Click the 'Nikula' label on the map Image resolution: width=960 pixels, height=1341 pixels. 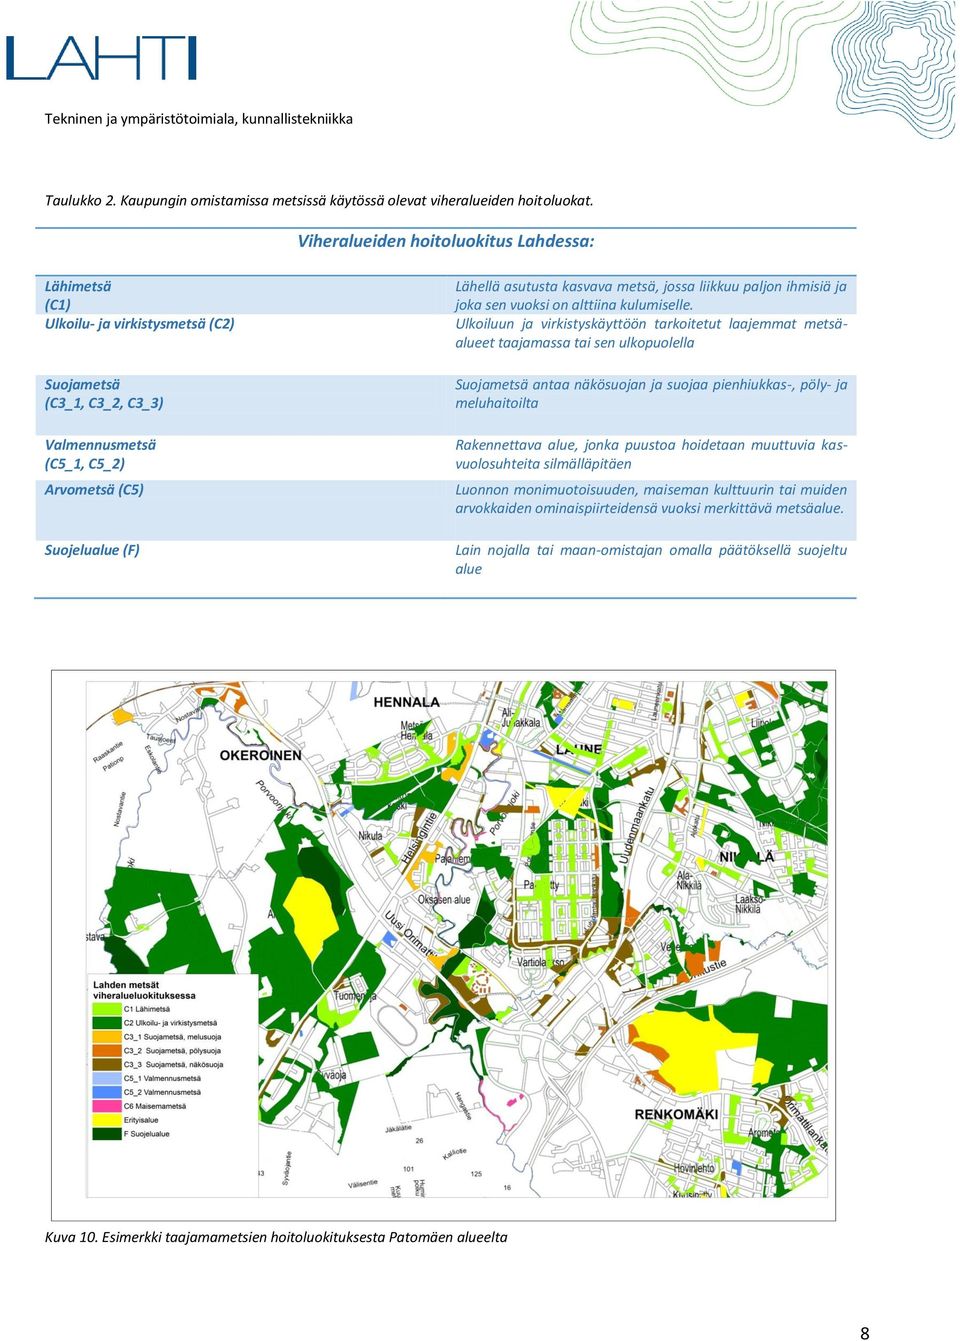pyautogui.click(x=370, y=836)
